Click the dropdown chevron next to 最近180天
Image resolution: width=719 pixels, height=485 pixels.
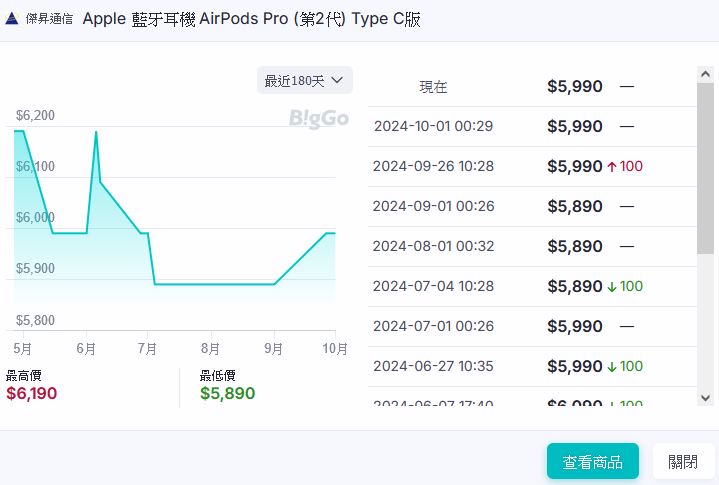coord(337,80)
